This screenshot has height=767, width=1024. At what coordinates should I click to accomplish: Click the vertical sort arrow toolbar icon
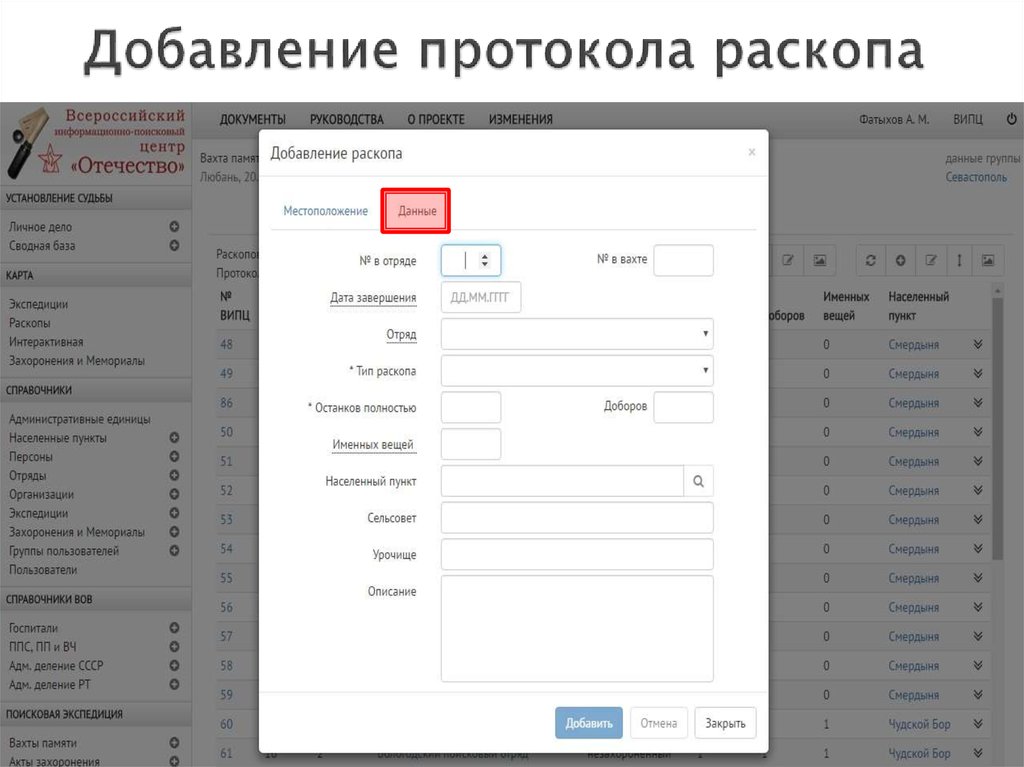click(959, 260)
